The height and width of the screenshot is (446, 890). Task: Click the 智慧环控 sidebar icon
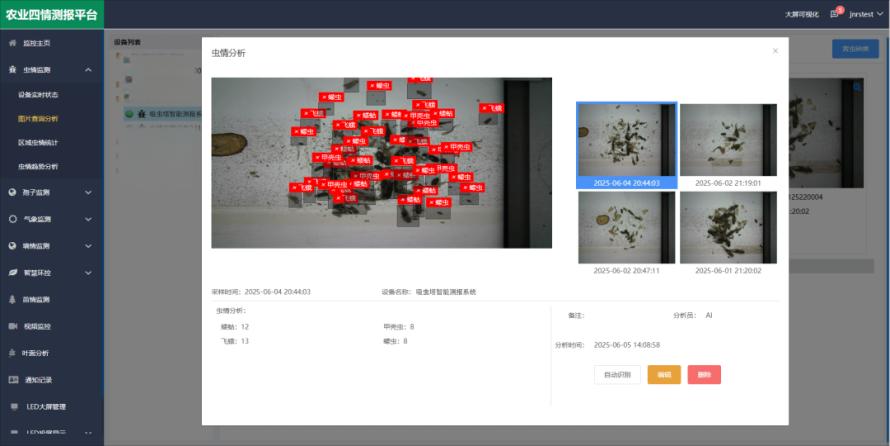tap(12, 272)
